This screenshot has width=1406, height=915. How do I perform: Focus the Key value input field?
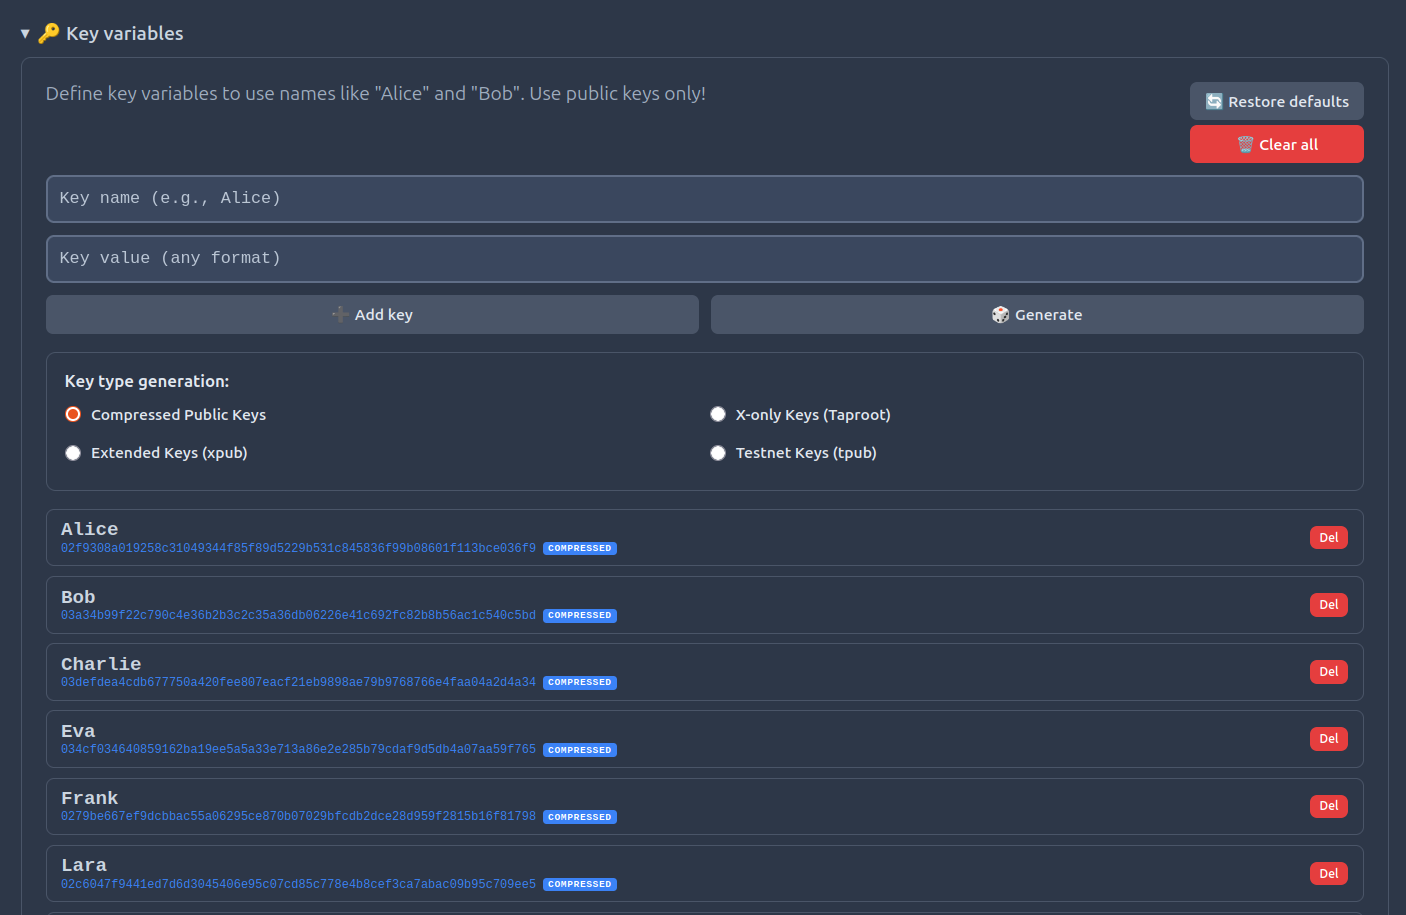click(704, 259)
